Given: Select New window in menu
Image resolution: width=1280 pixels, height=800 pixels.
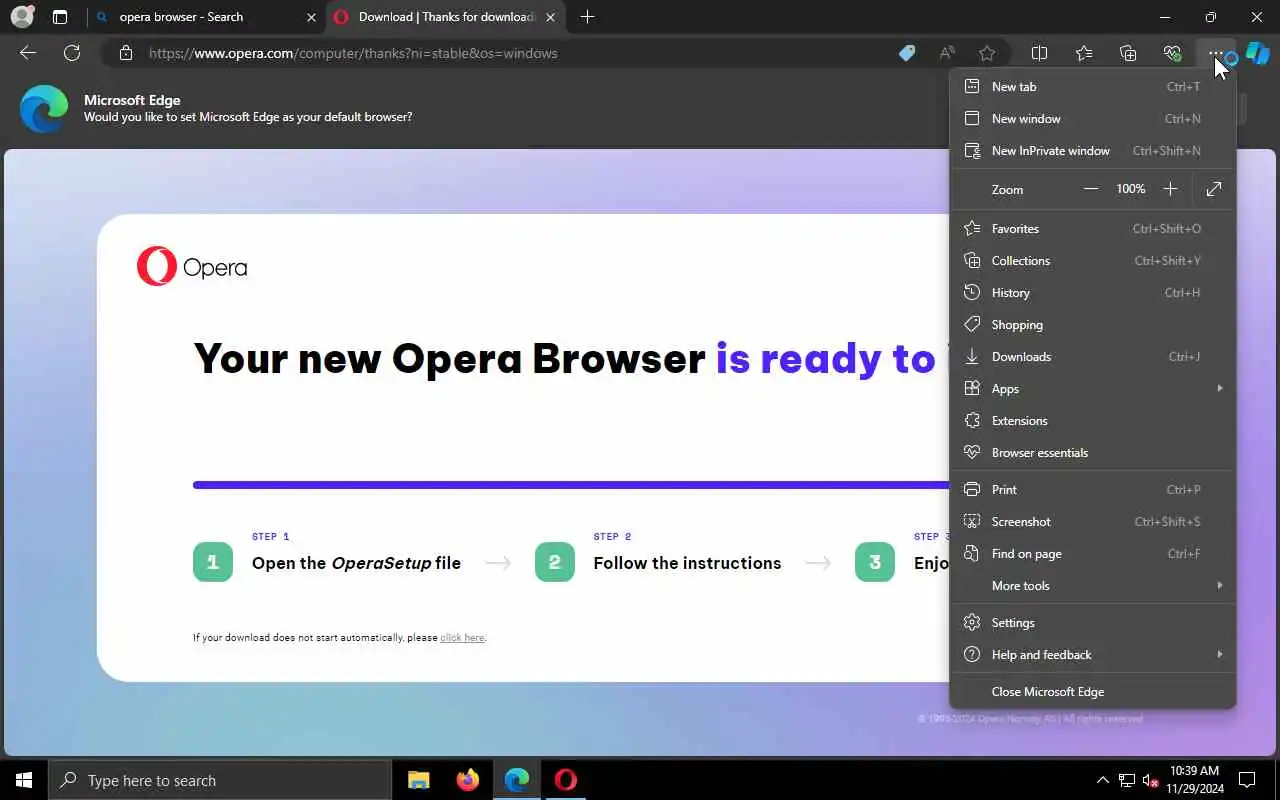Looking at the screenshot, I should (1092, 119).
